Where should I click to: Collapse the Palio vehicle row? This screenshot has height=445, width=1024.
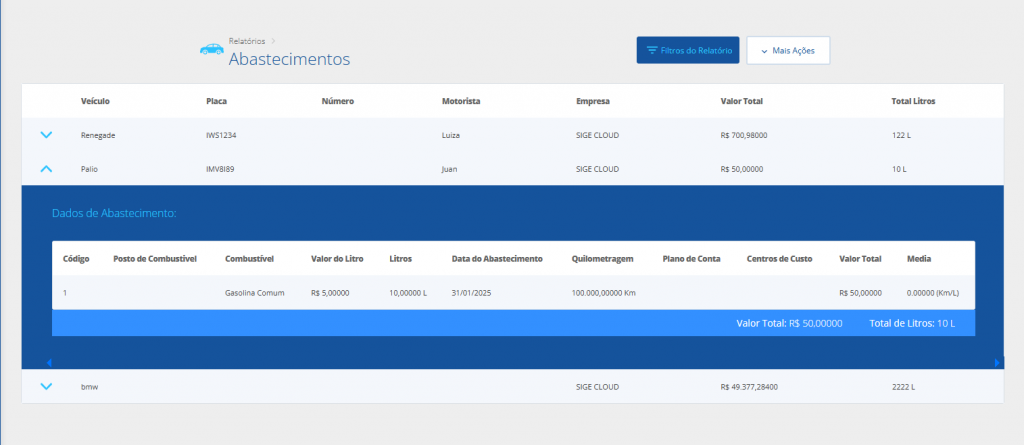click(46, 169)
